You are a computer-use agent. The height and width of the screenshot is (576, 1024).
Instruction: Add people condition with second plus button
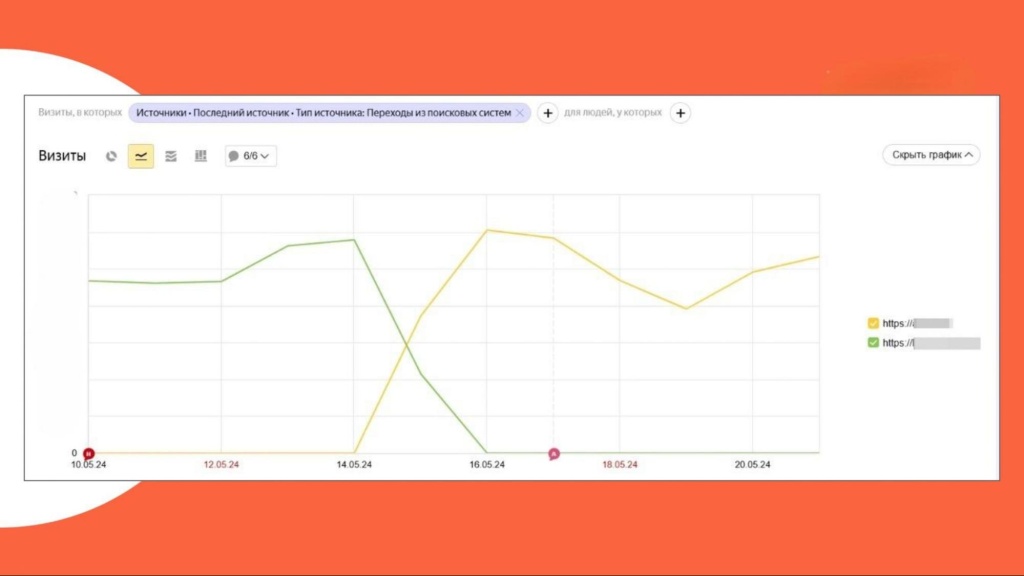pyautogui.click(x=679, y=113)
